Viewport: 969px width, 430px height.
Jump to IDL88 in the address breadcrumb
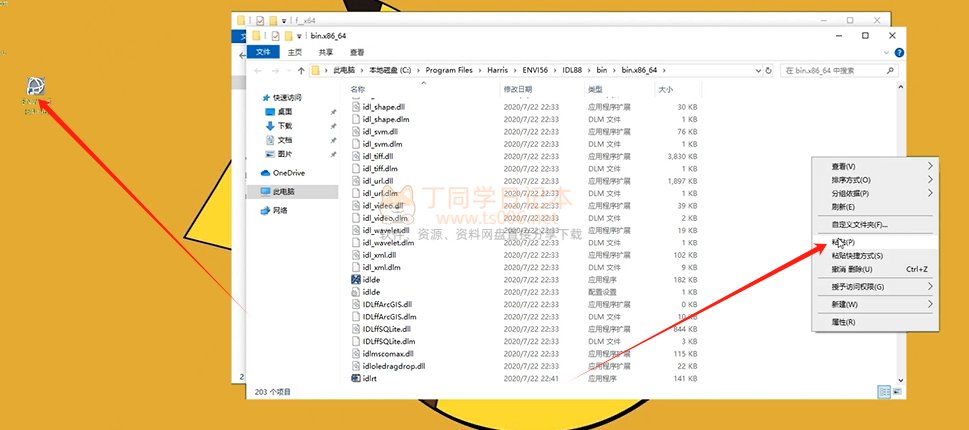570,70
